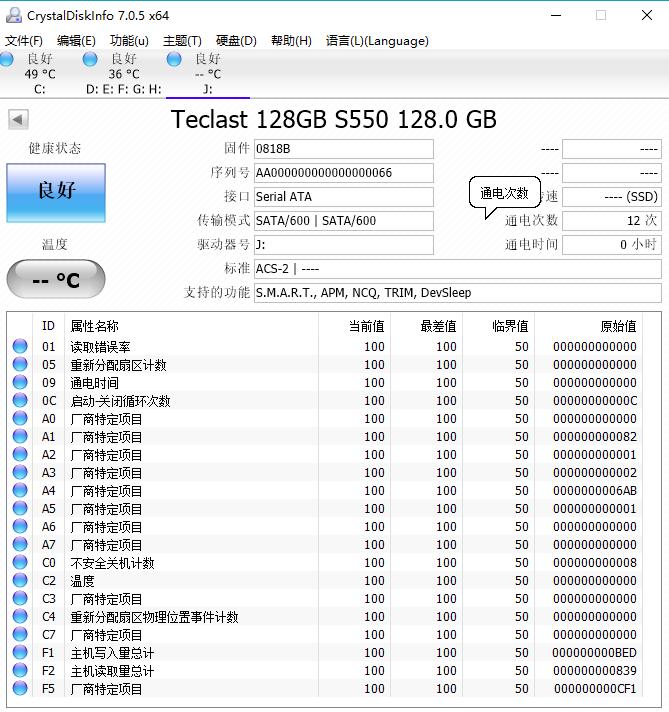The image size is (669, 712).
Task: Open the 编辑(E) menu
Action: (76, 41)
